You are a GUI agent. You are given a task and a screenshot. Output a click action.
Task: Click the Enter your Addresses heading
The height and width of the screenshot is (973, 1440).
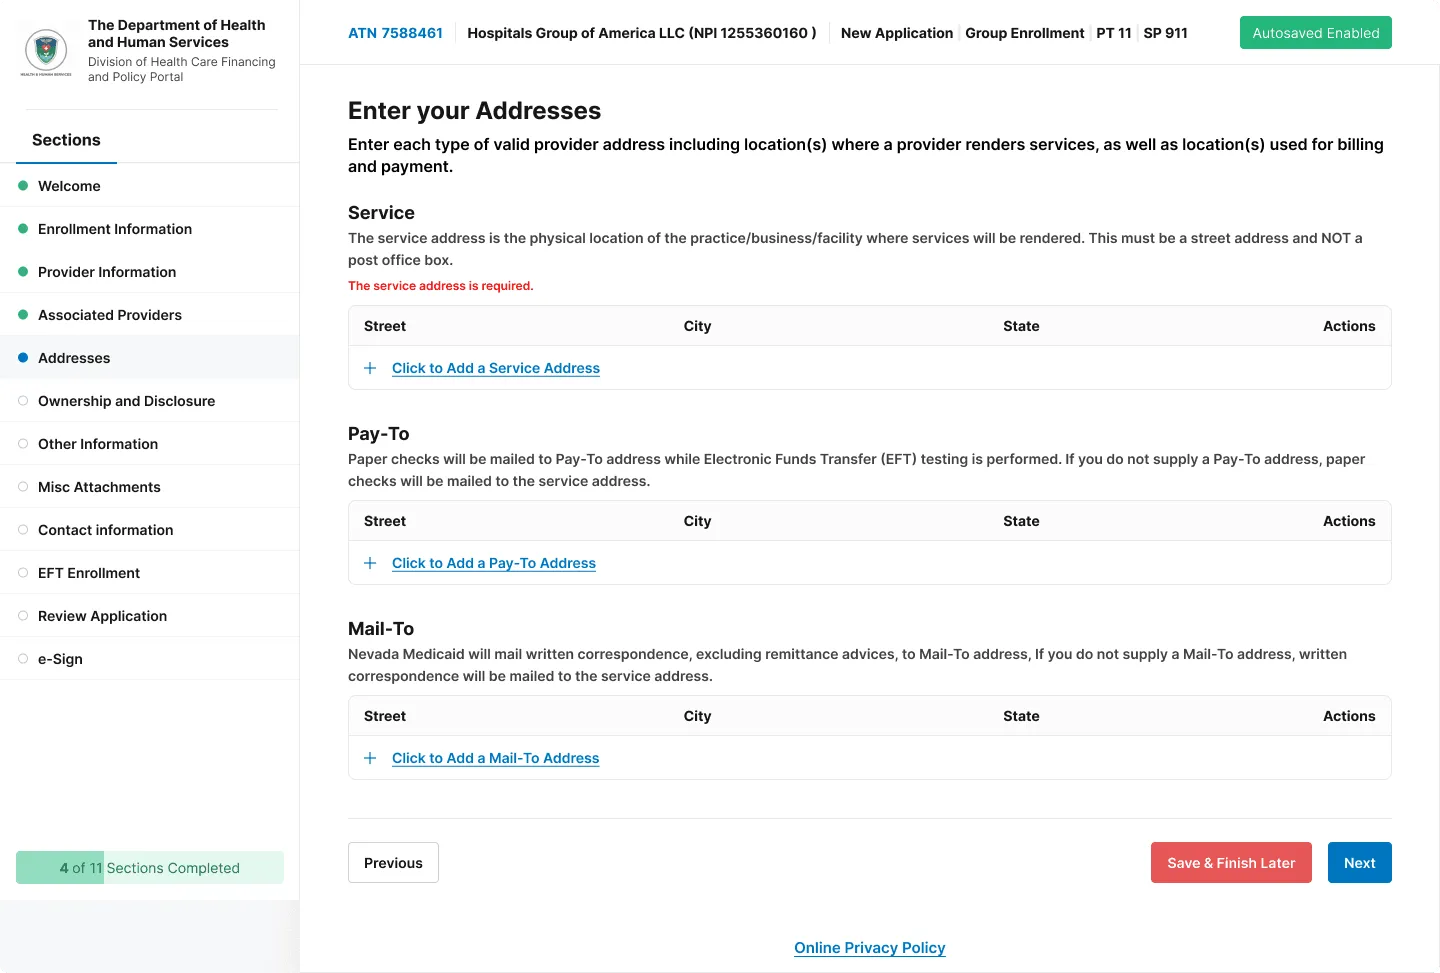(474, 111)
